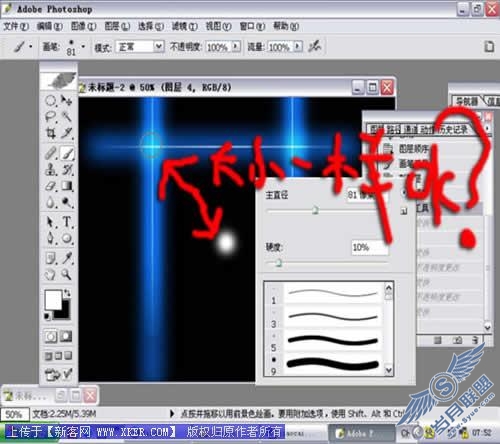Select the elliptical Marquee tool
This screenshot has height=444, width=500.
[50, 100]
